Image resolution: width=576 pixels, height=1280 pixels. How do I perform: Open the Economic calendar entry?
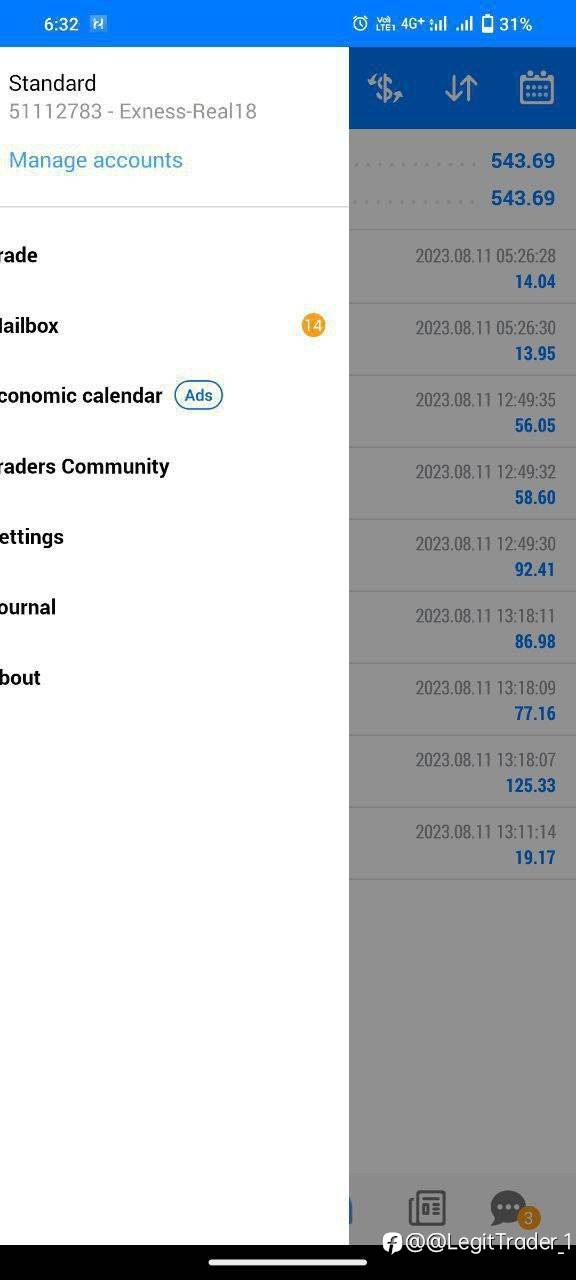(x=174, y=396)
